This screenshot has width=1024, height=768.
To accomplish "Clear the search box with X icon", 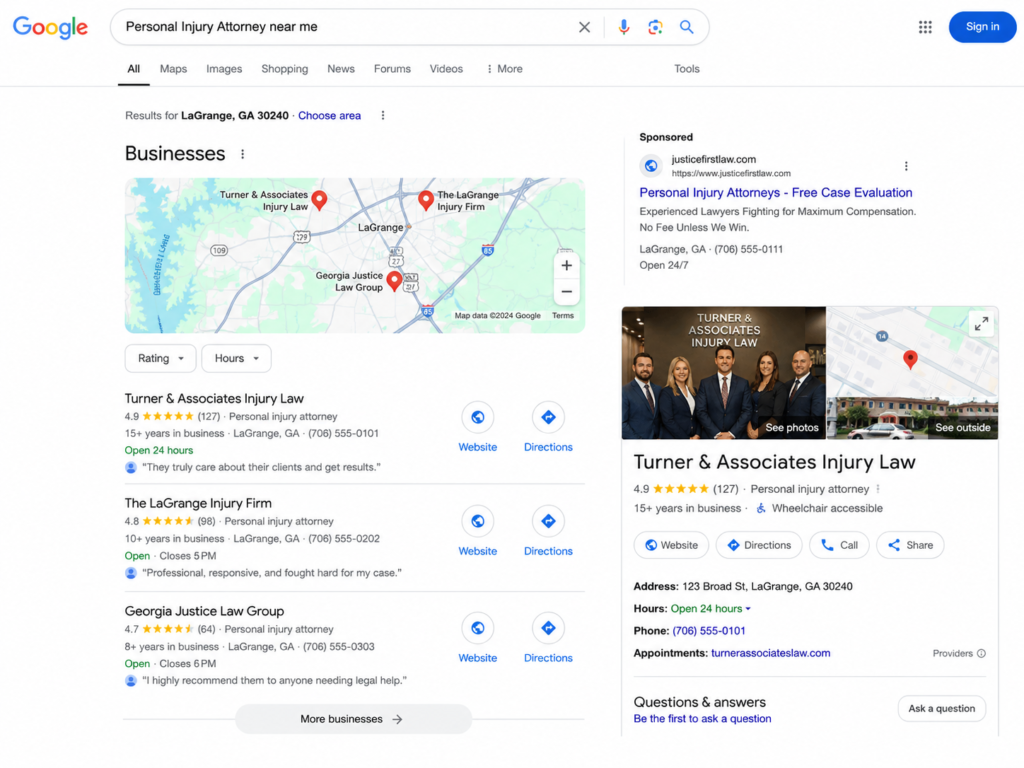I will pyautogui.click(x=584, y=27).
